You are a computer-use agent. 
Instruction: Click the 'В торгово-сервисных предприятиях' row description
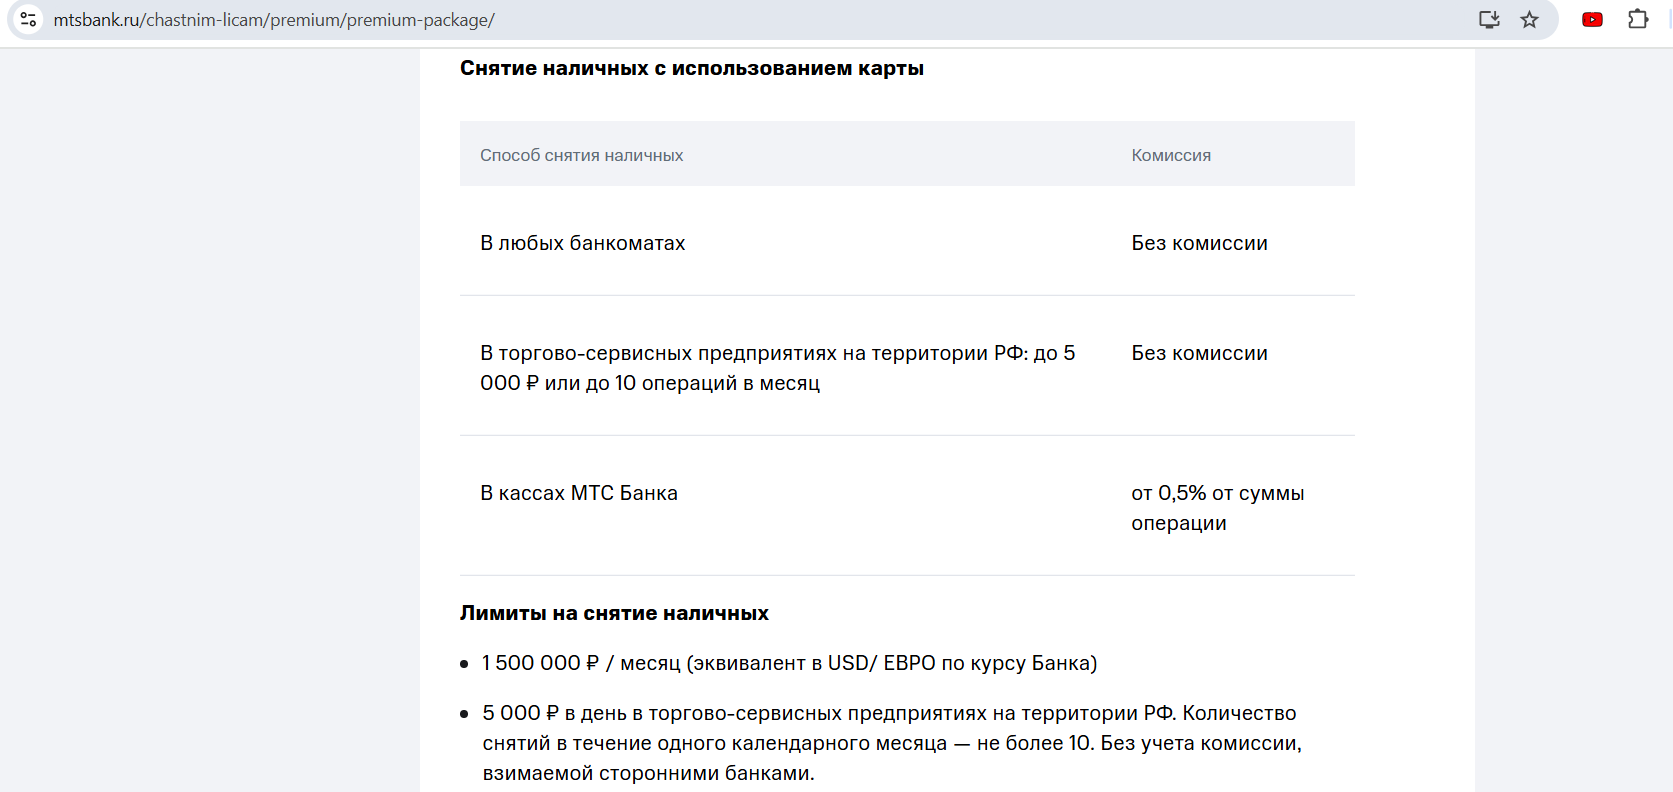[x=778, y=368]
